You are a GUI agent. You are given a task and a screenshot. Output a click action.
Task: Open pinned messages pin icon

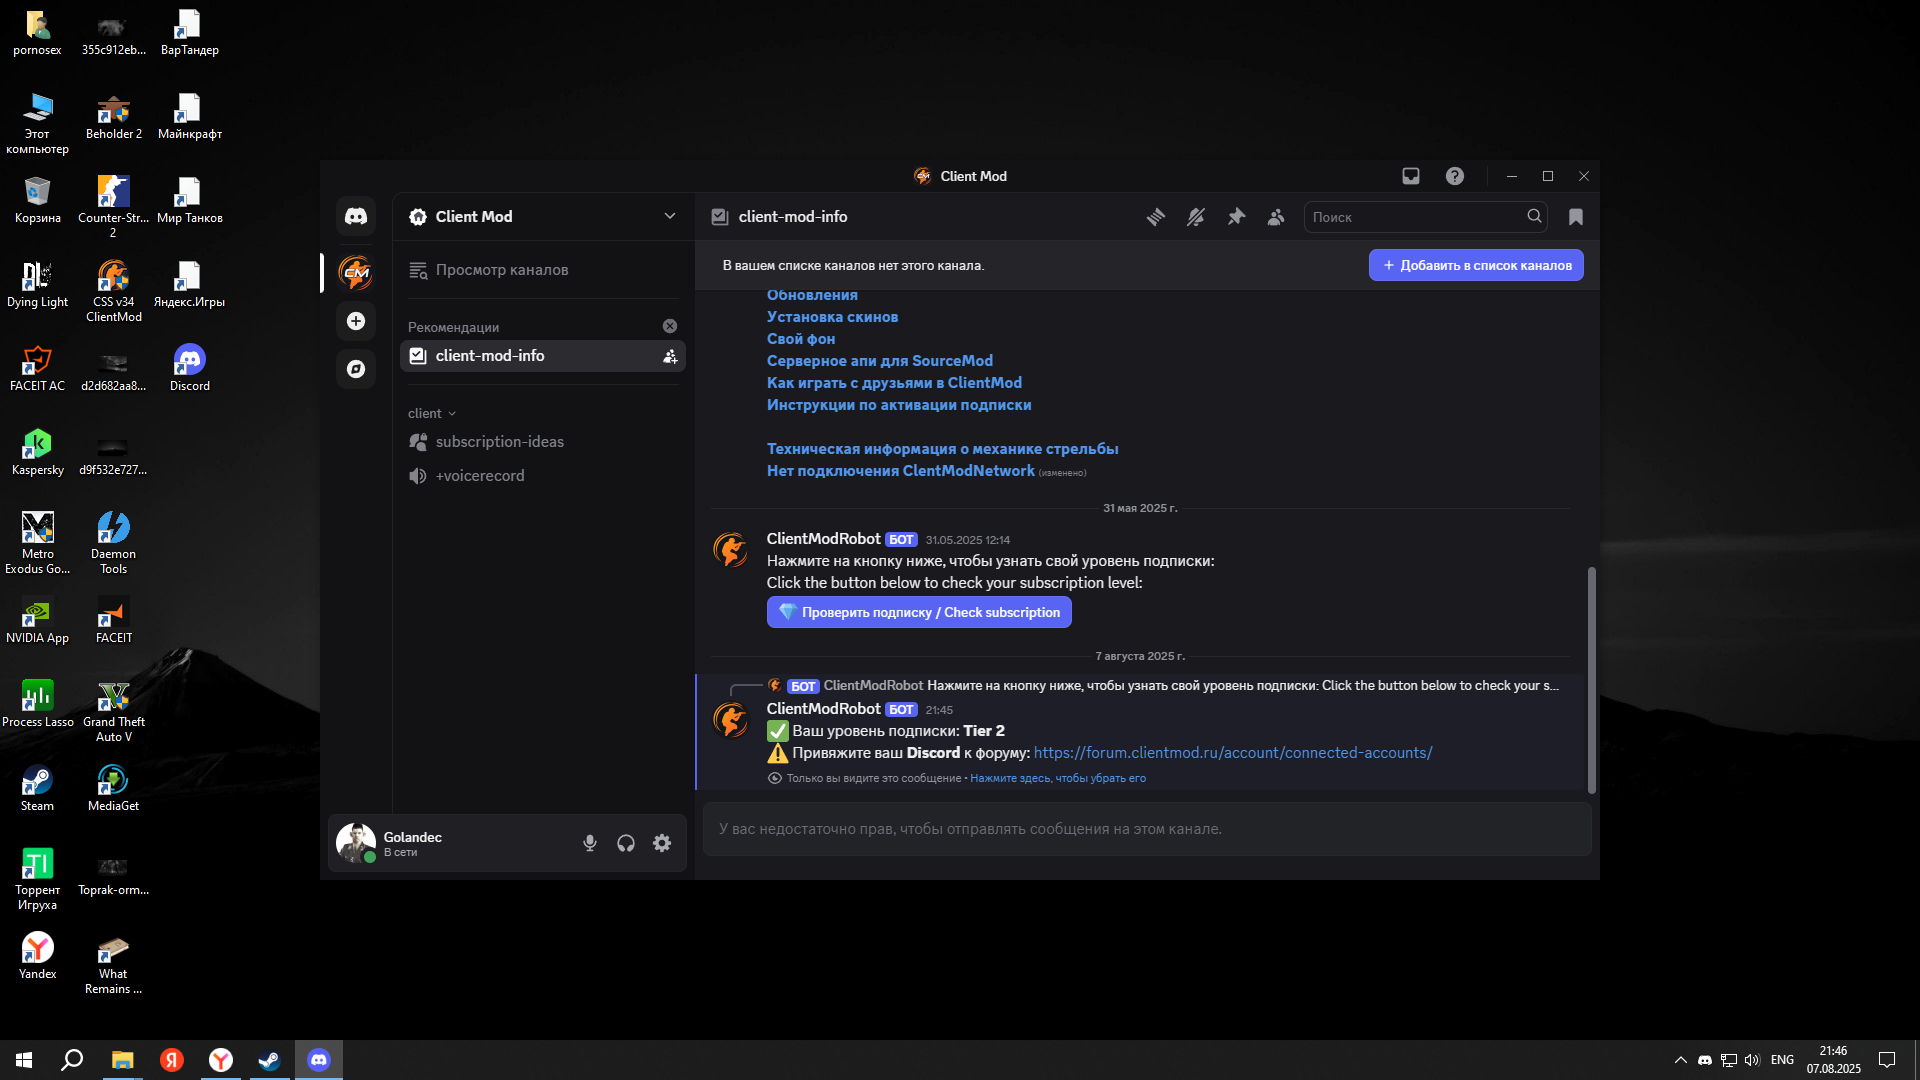[1236, 217]
